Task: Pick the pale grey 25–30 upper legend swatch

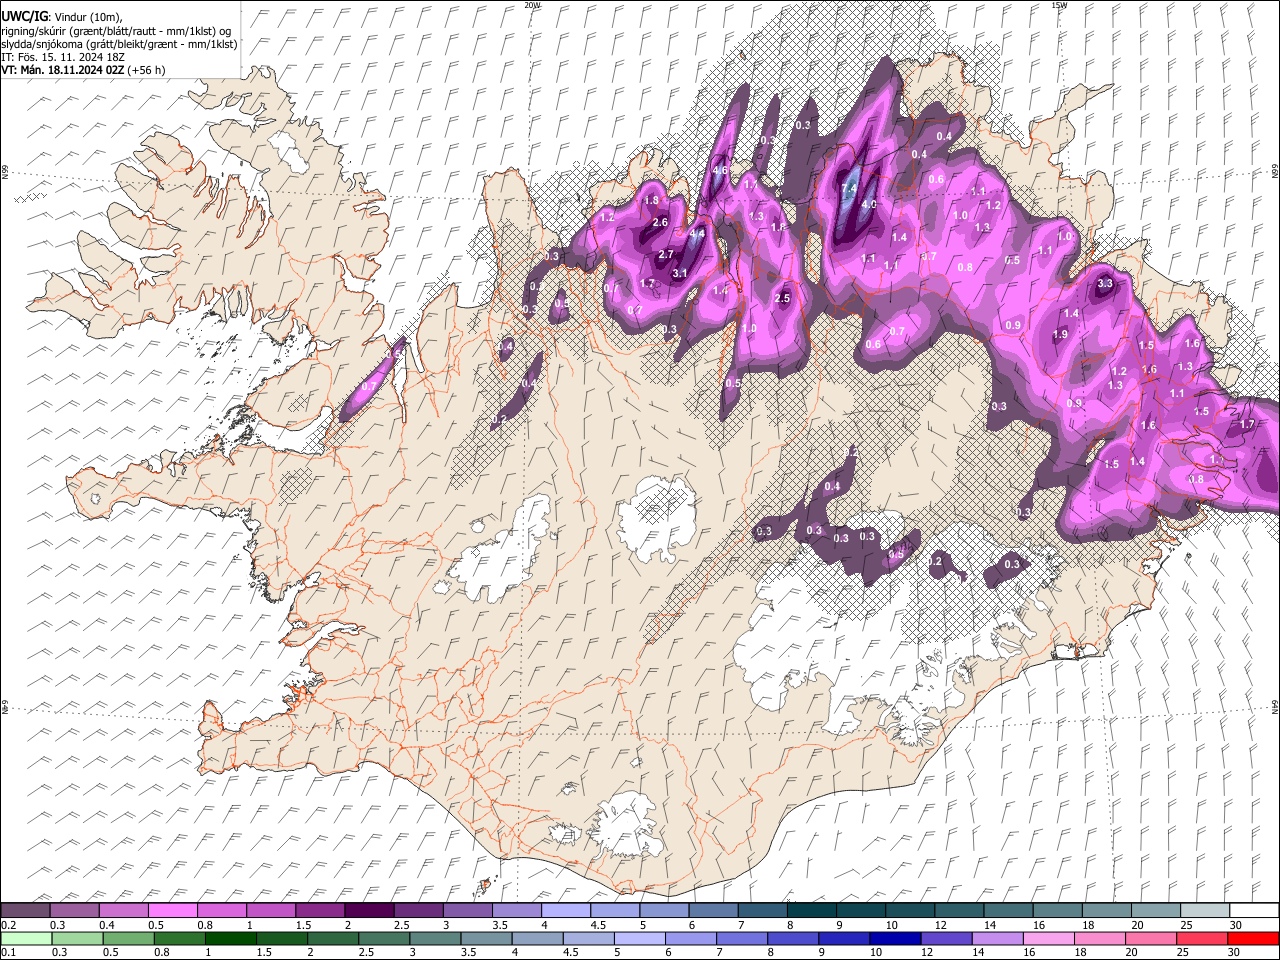Action: (1205, 911)
